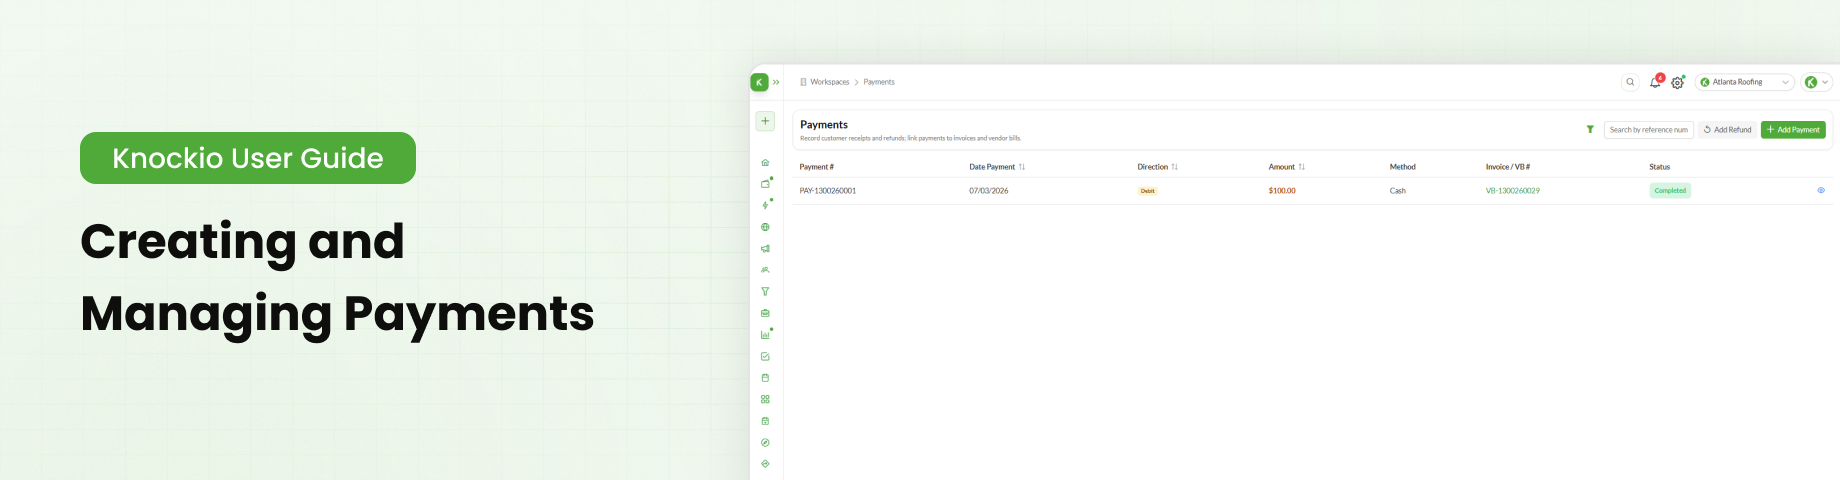Image resolution: width=1840 pixels, height=480 pixels.
Task: Open the checkmark tasks icon in sidebar
Action: click(x=765, y=356)
